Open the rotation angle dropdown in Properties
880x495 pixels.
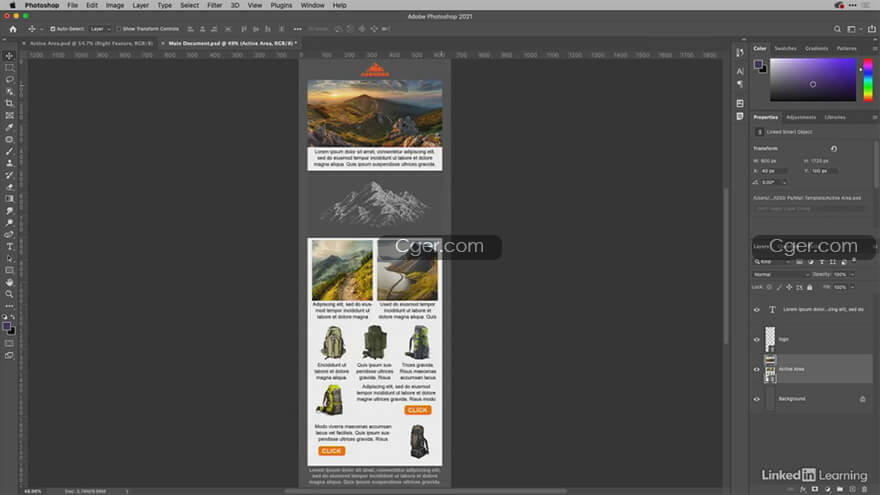784,182
